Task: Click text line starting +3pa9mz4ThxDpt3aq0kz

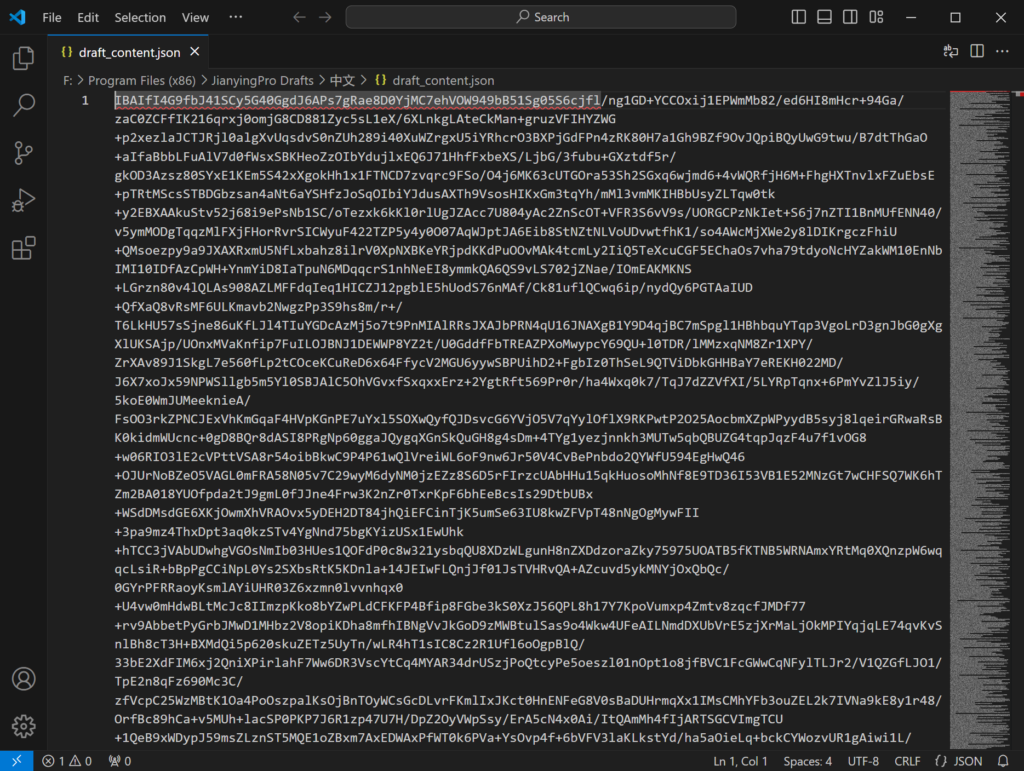Action: coord(289,531)
